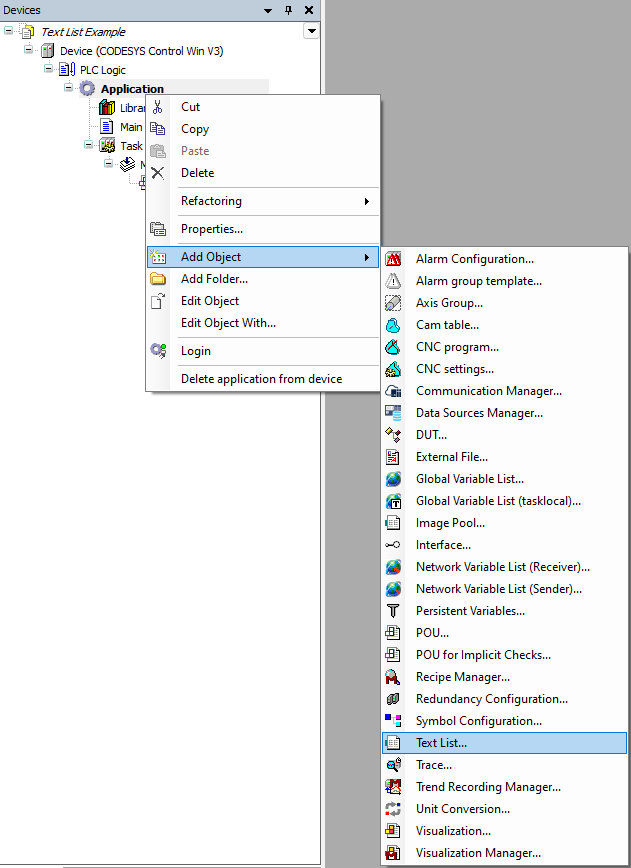Select the PLC Logic tree item
The height and width of the screenshot is (868, 631).
(102, 70)
